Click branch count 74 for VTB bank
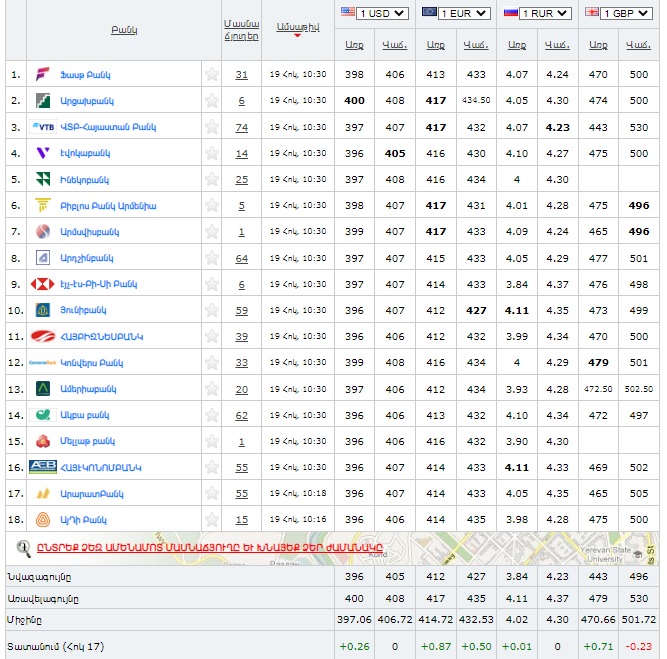The image size is (667, 659). click(x=241, y=127)
